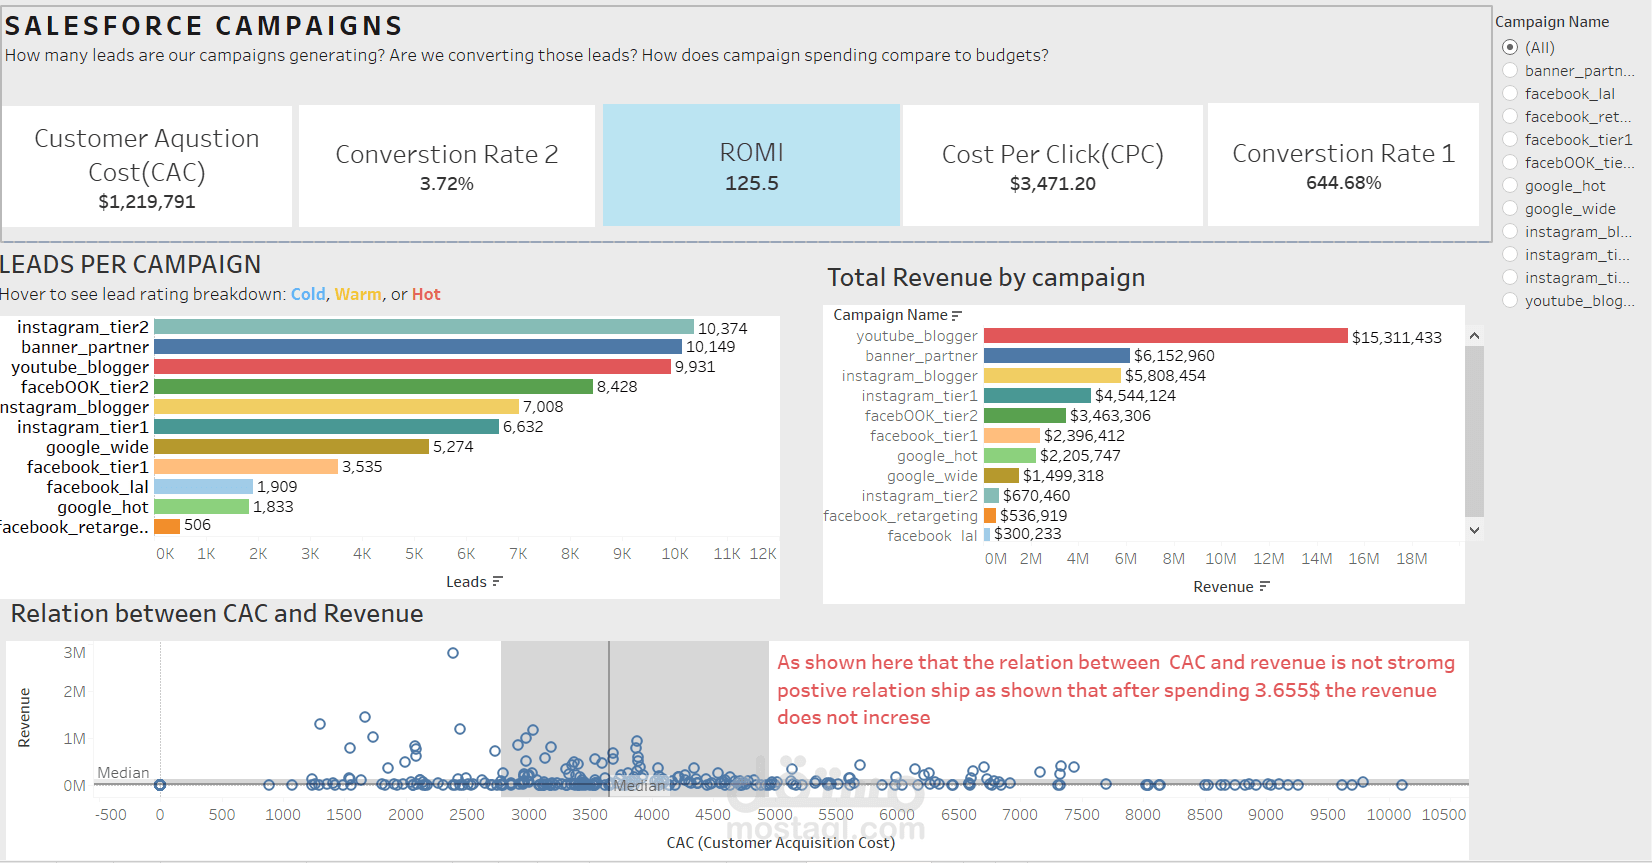Filter dashboard by facebook_tier1 radio option
The width and height of the screenshot is (1652, 863).
1510,139
